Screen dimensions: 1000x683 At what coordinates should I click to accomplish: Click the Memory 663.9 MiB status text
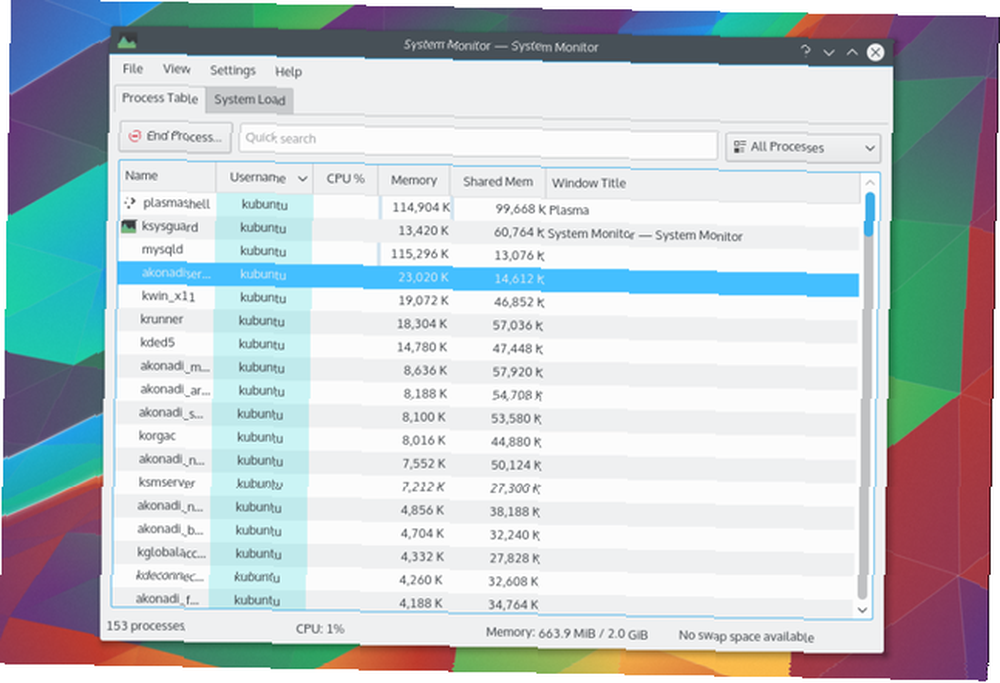point(567,633)
